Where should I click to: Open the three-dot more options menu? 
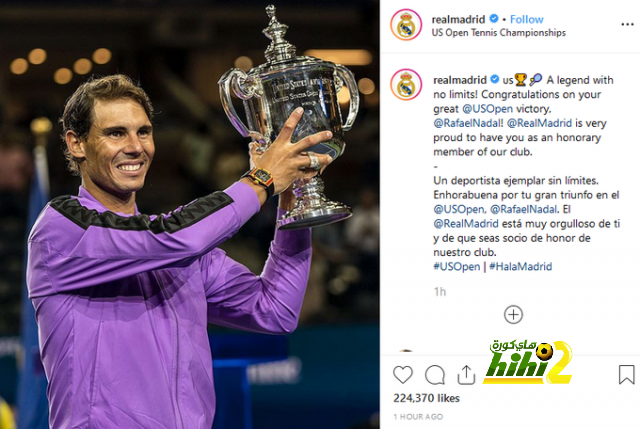coord(627,24)
